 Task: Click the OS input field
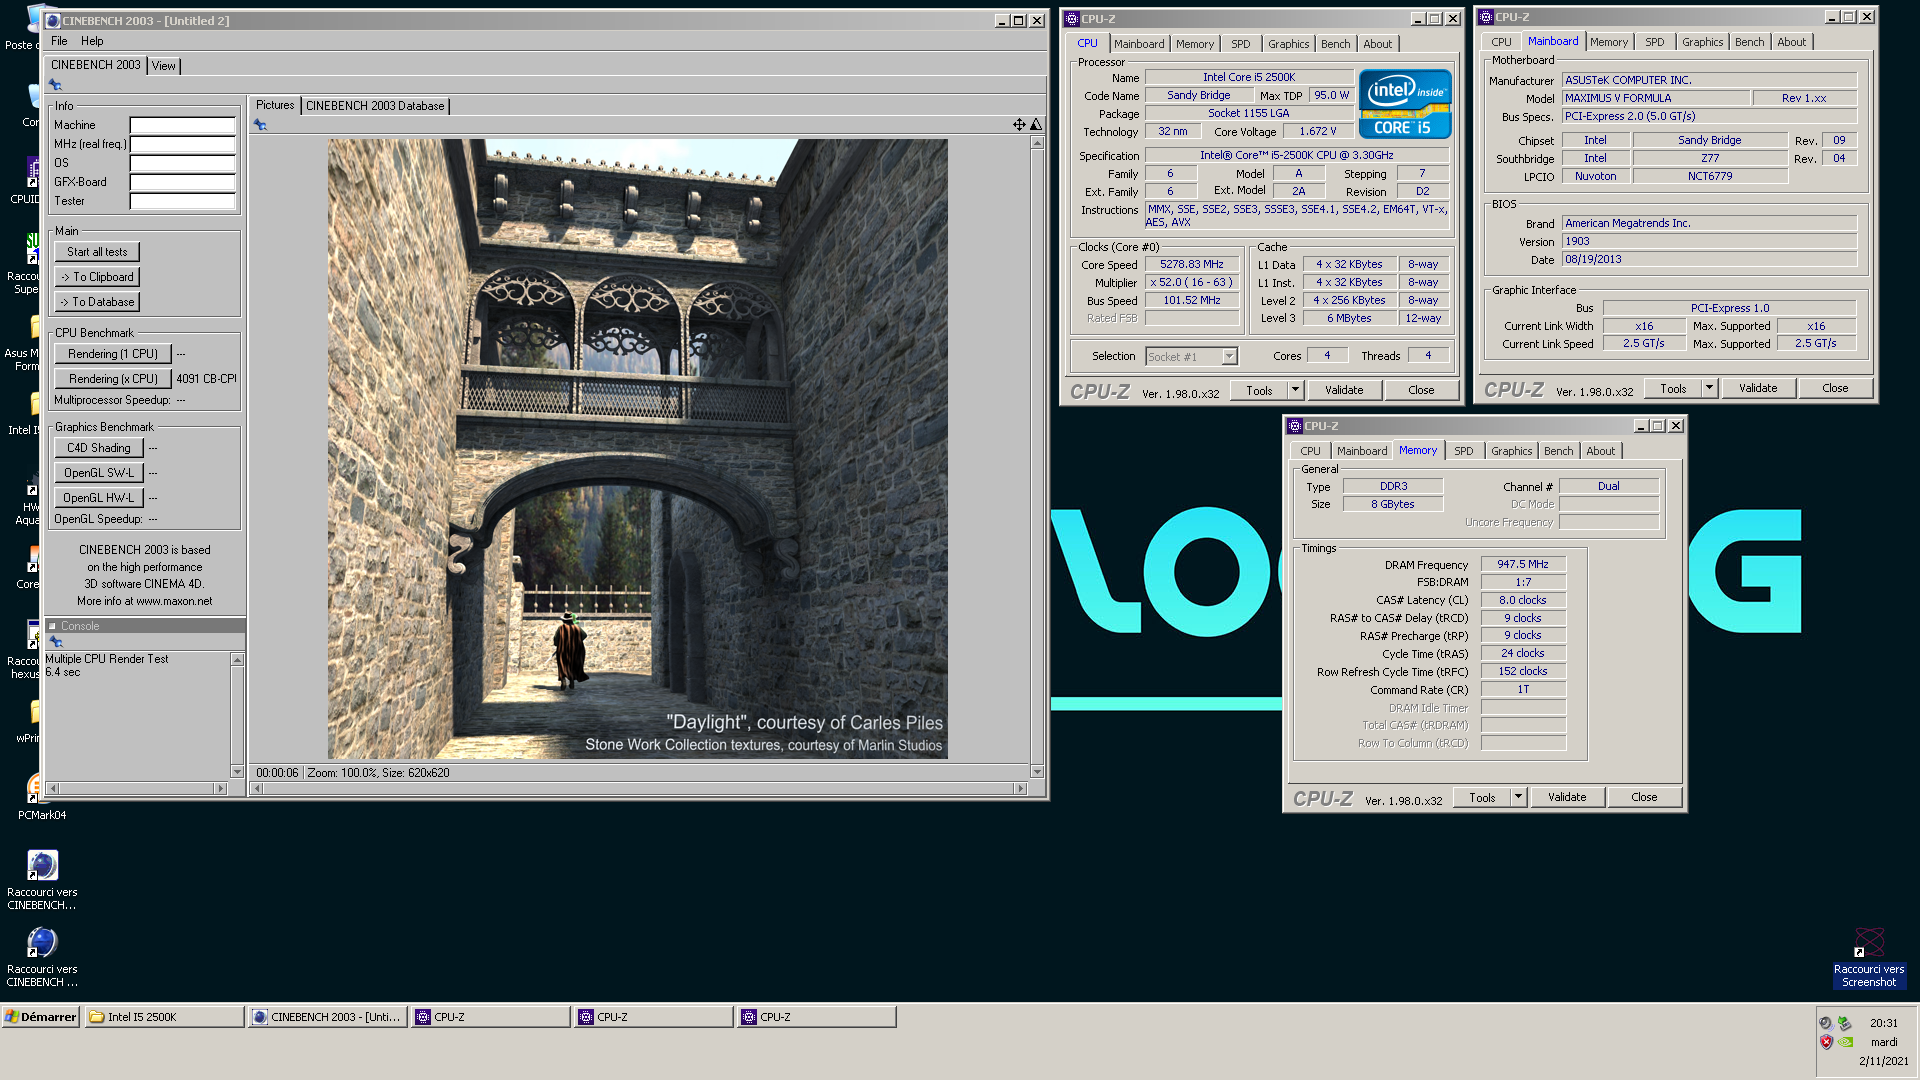coord(182,163)
